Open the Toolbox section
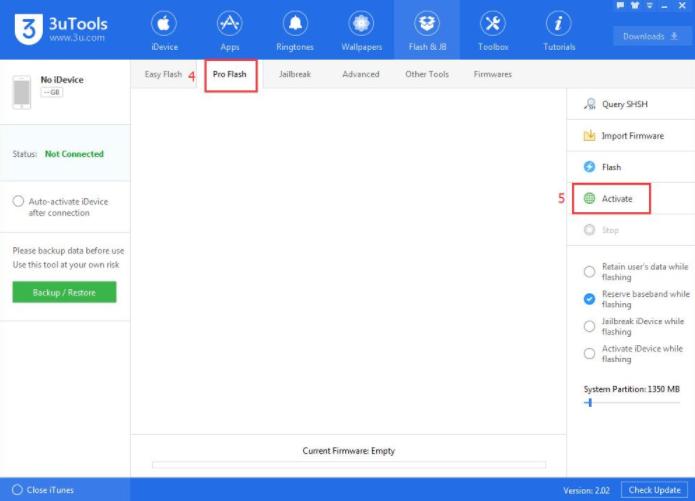695x501 pixels. click(x=493, y=30)
